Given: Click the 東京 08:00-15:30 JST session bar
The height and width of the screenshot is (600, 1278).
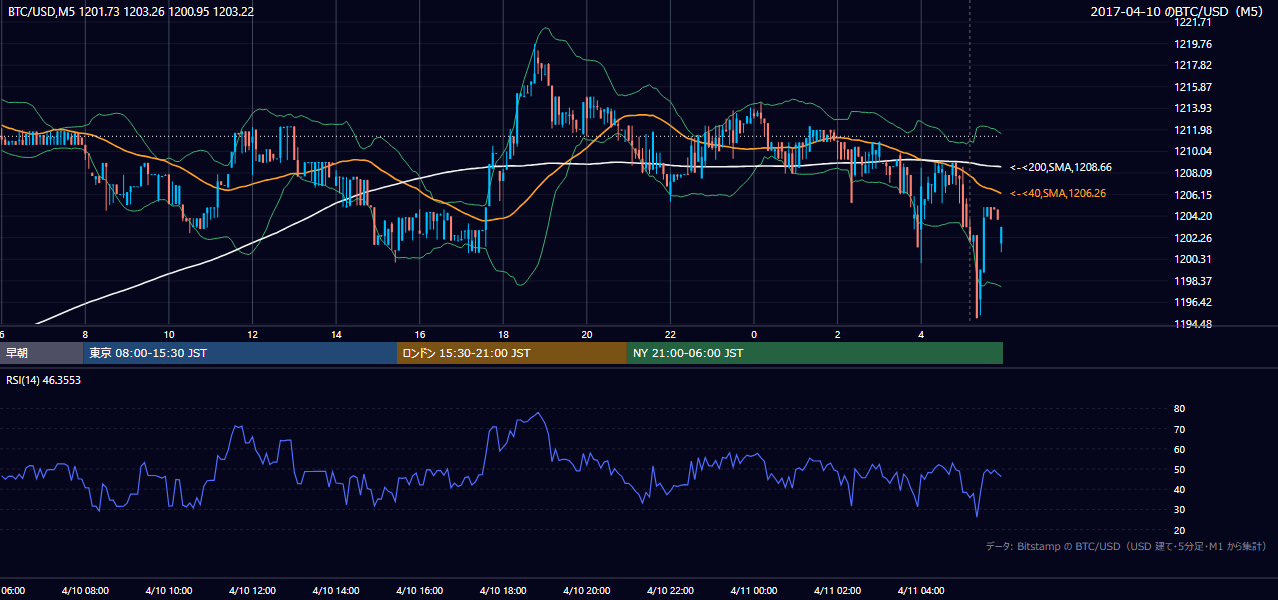Looking at the screenshot, I should pyautogui.click(x=240, y=353).
